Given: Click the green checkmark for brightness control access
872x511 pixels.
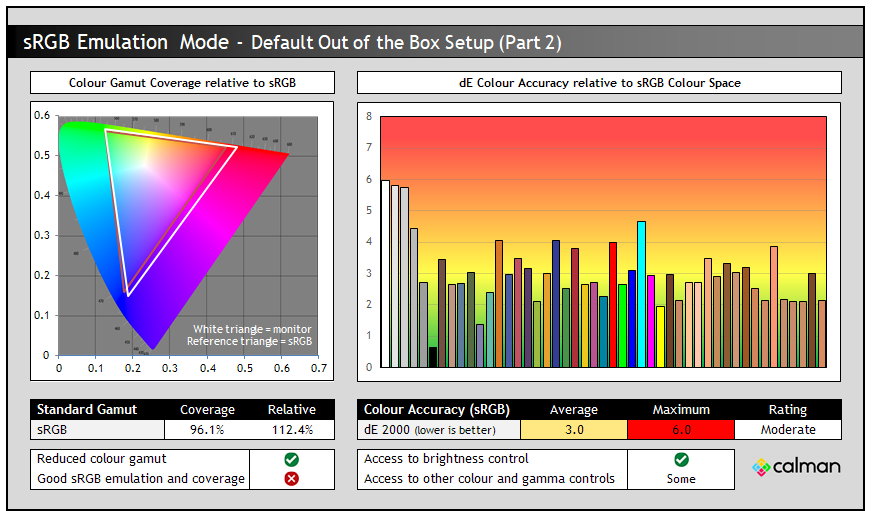Looking at the screenshot, I should pyautogui.click(x=681, y=460).
